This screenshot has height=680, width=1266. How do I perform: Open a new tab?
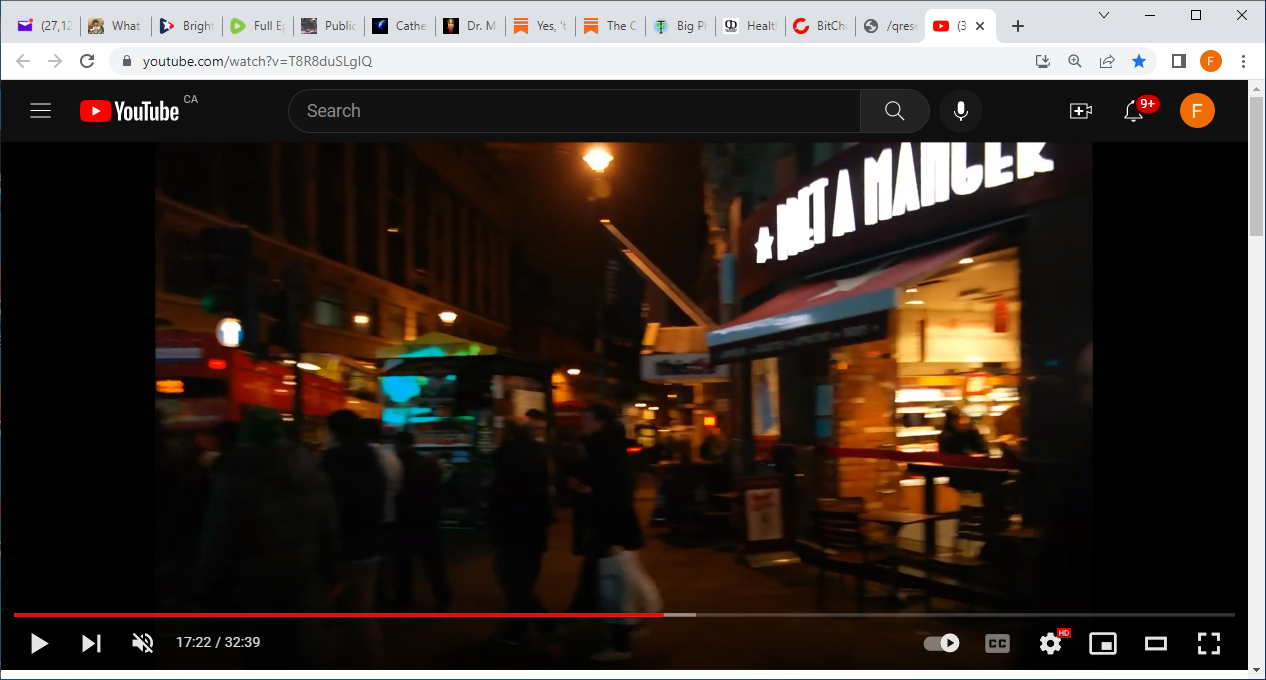tap(1018, 26)
